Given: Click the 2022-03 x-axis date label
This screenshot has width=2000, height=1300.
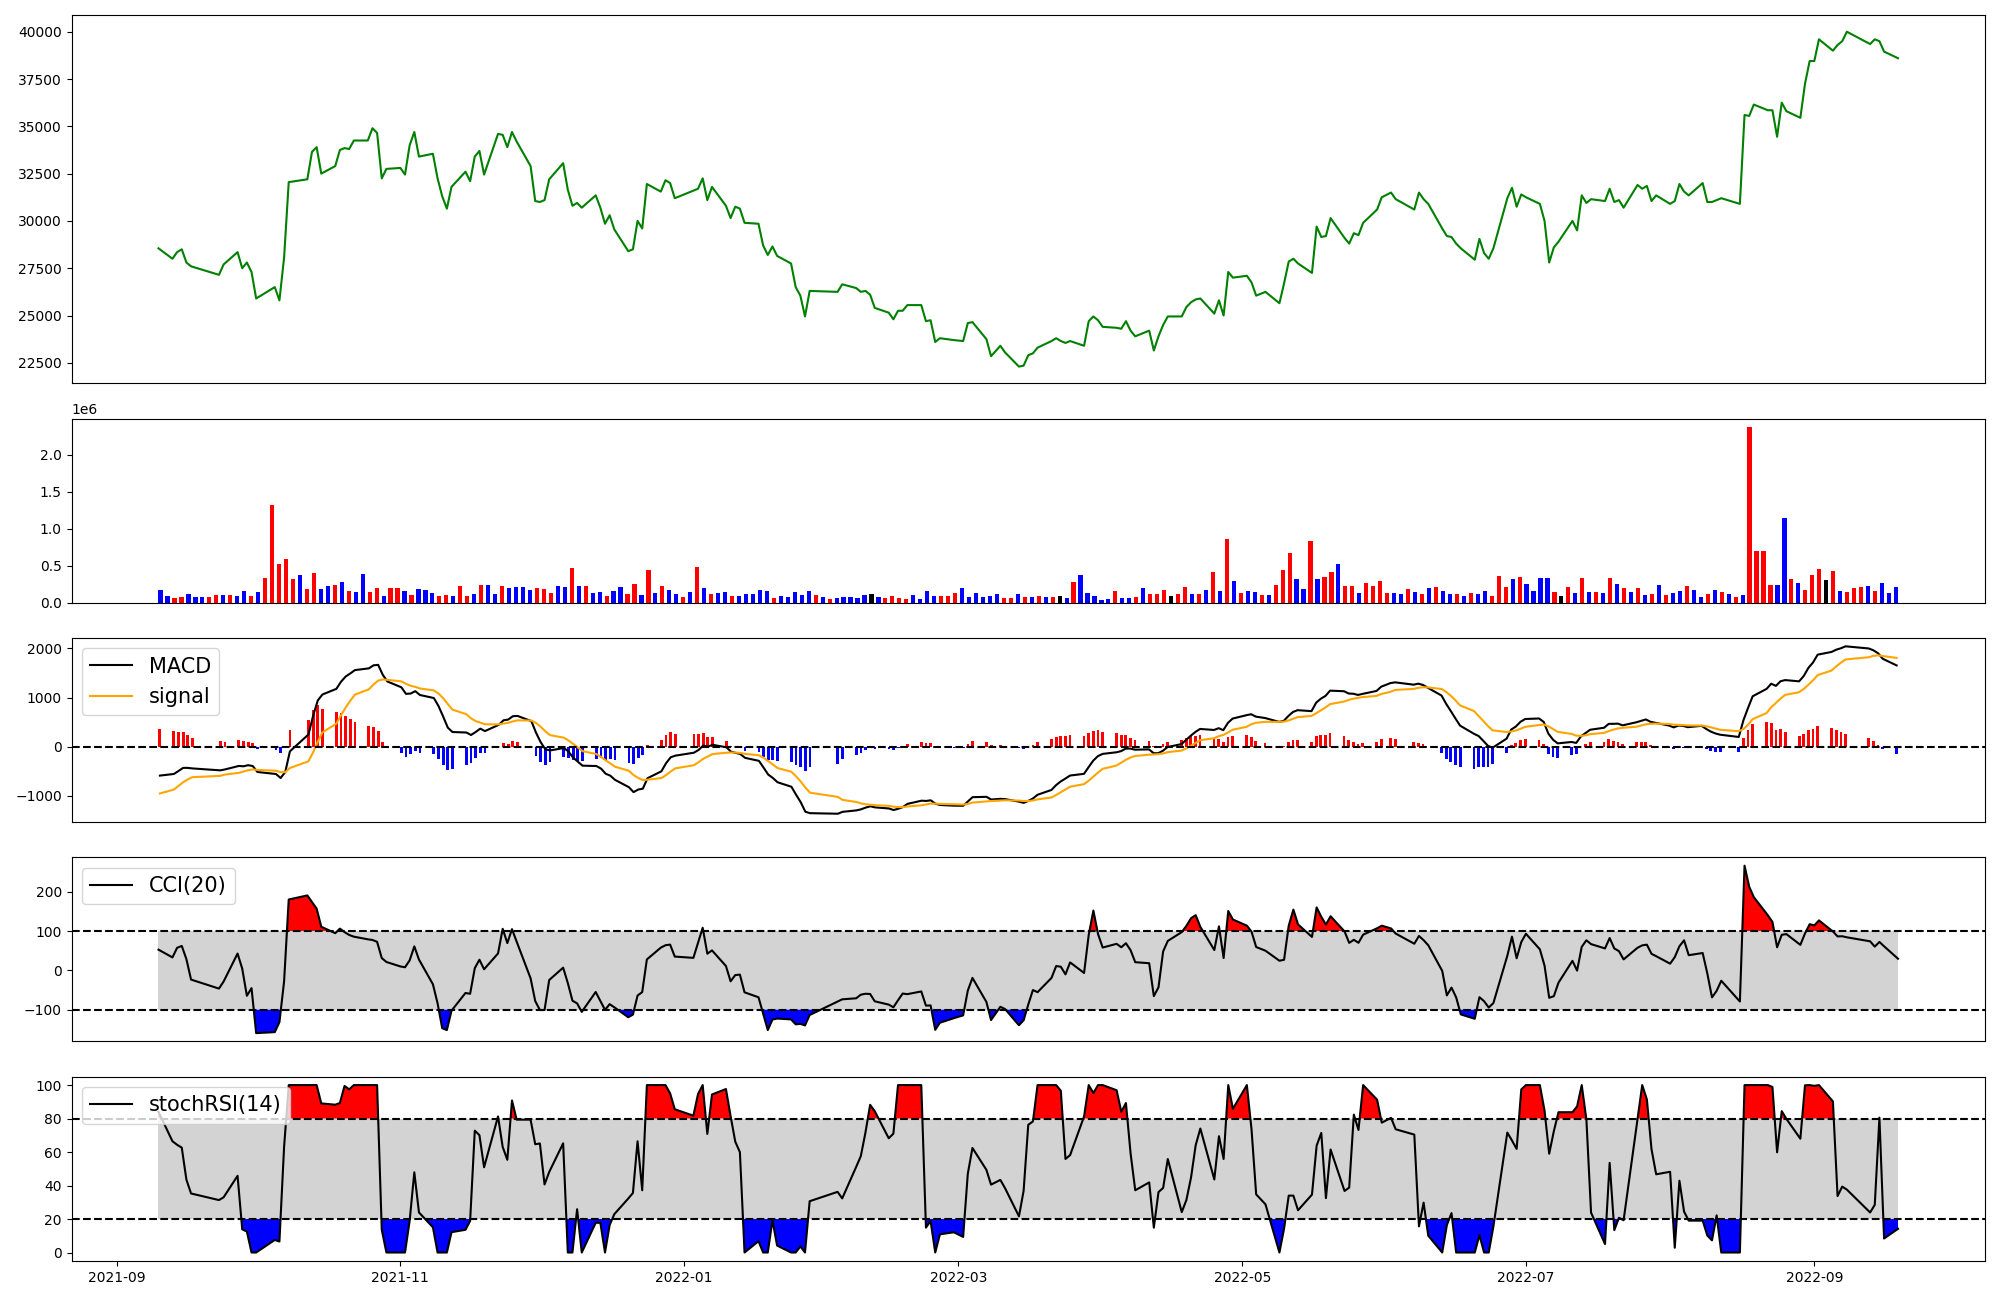Looking at the screenshot, I should [959, 1277].
